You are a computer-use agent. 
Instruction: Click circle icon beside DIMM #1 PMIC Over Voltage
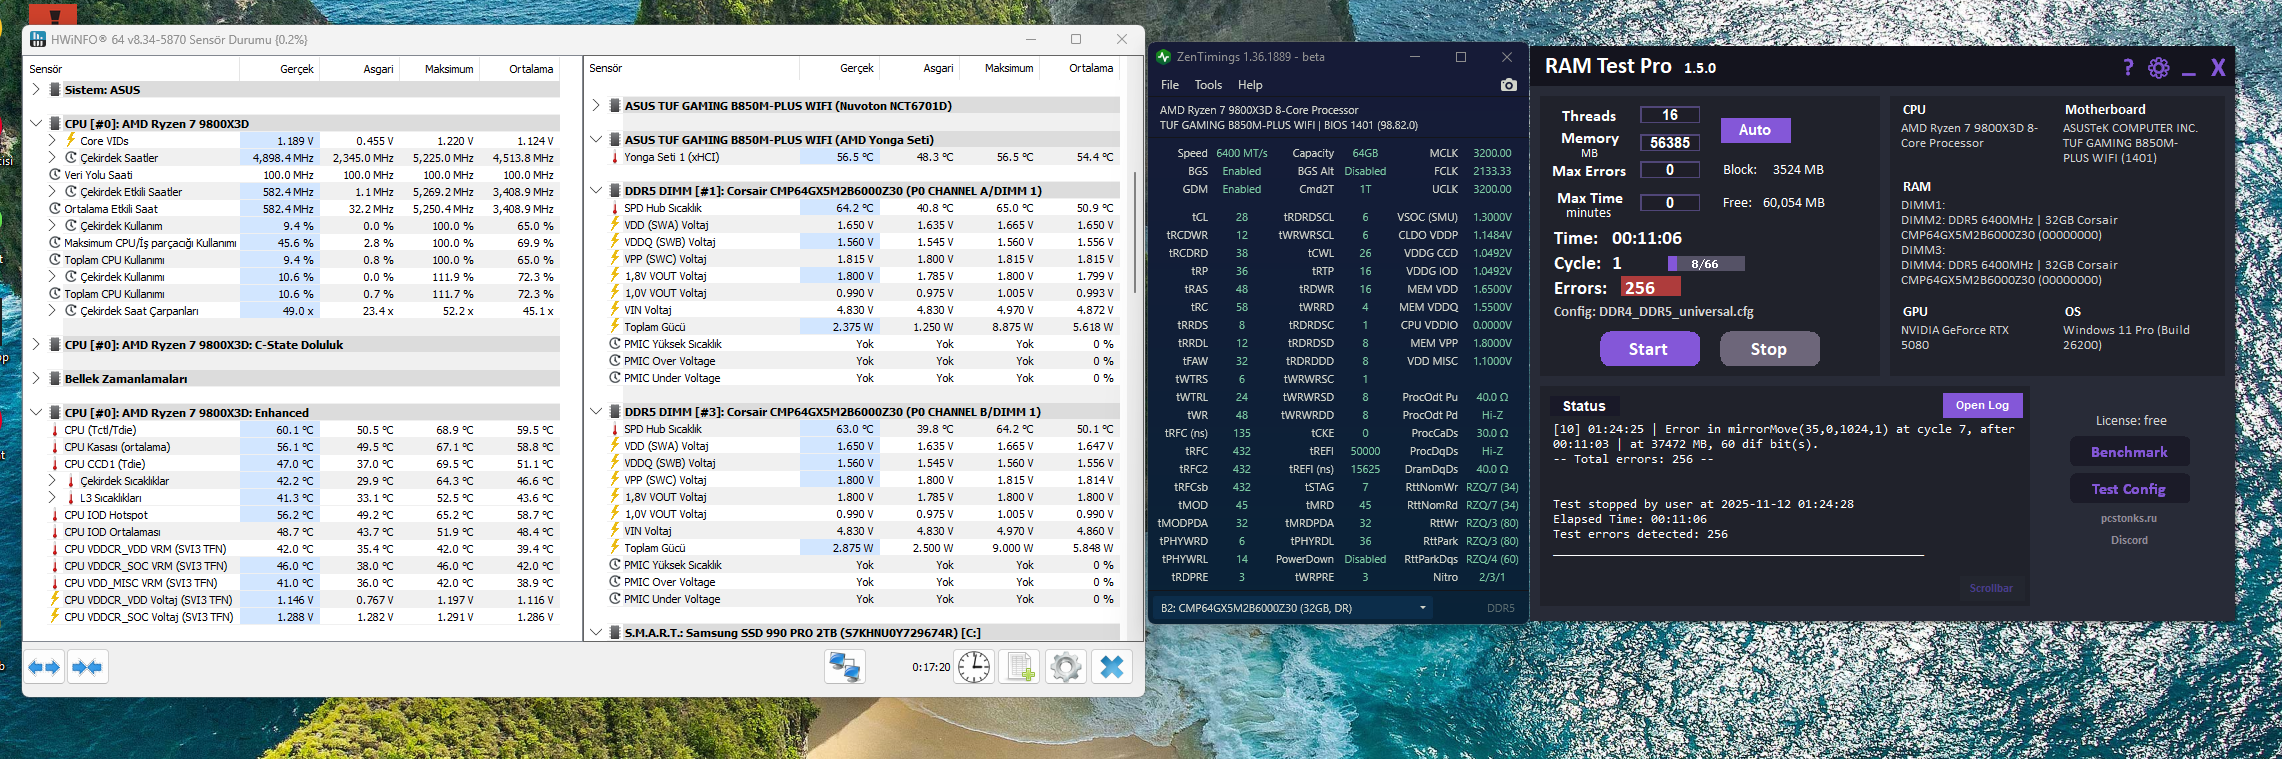615,361
